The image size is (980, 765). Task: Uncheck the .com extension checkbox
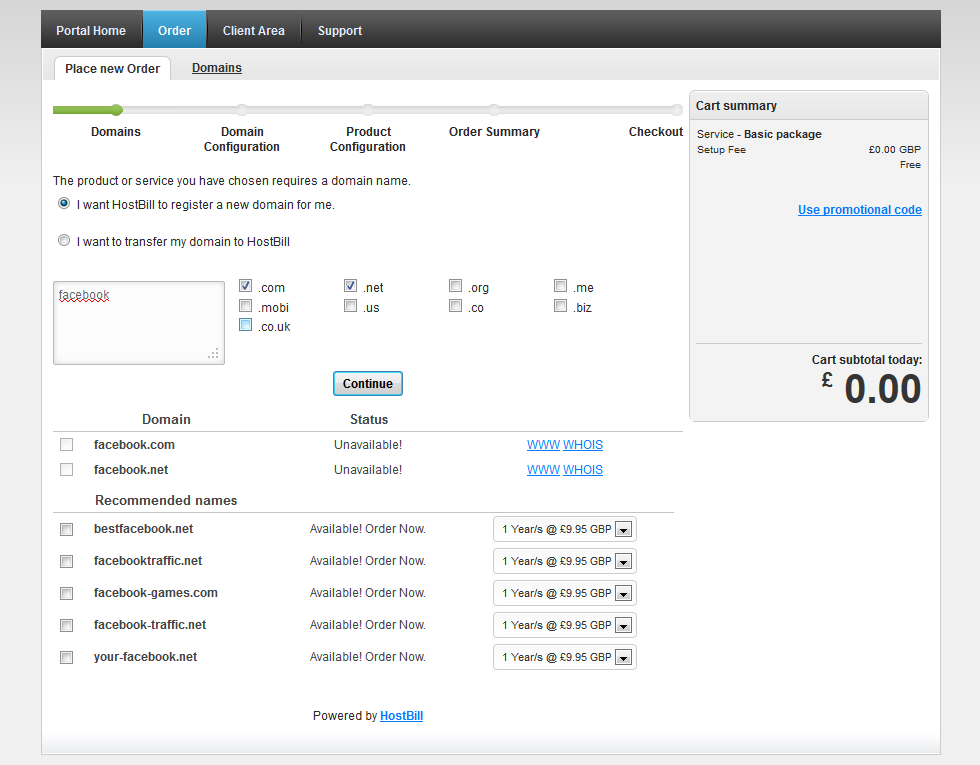tap(246, 286)
